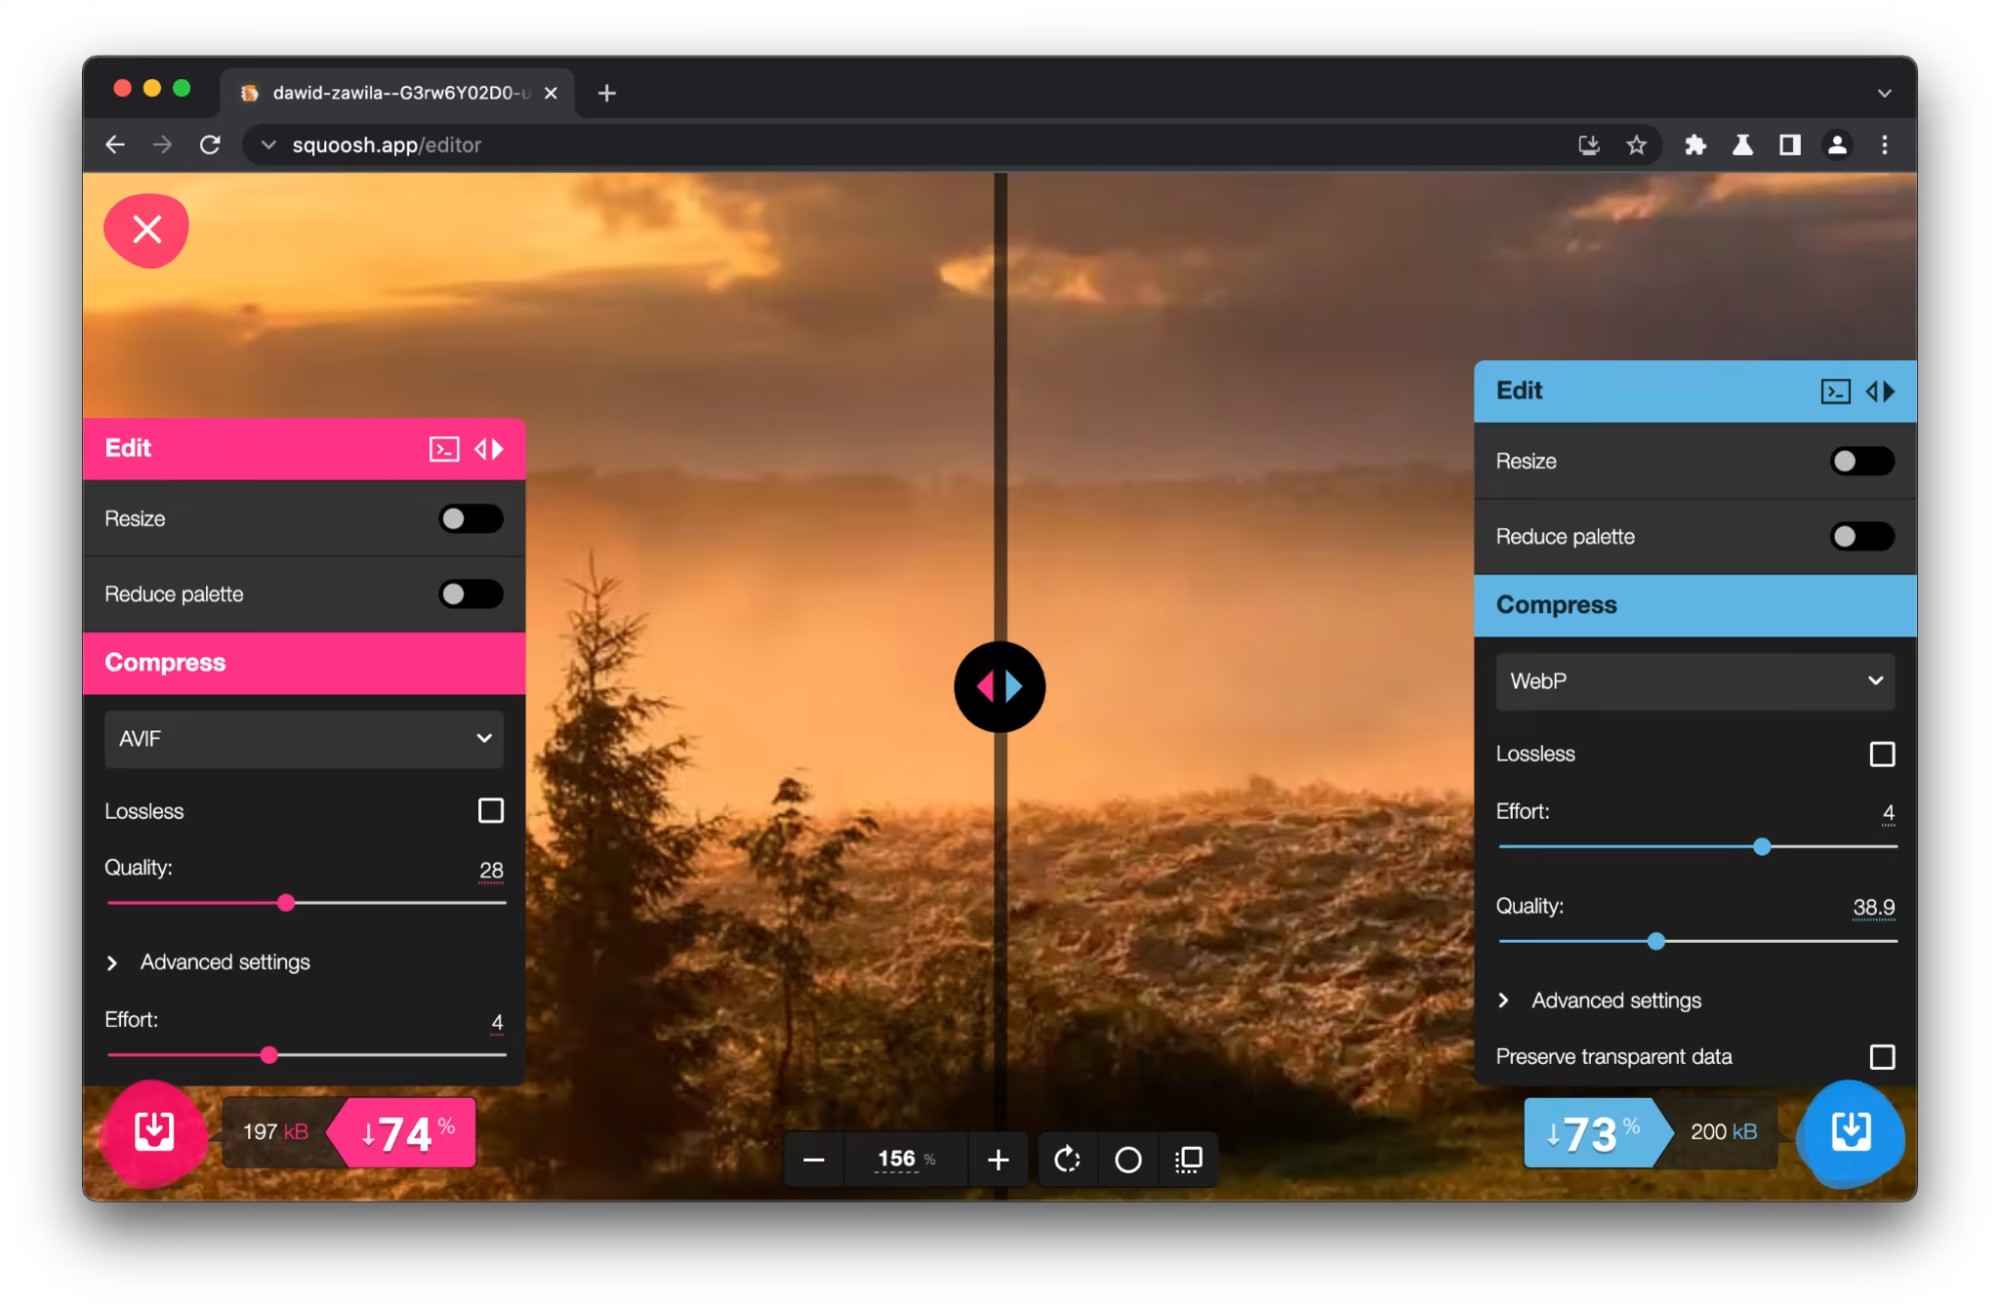The width and height of the screenshot is (2000, 1311).
Task: Open the AVIF format dropdown
Action: [304, 739]
